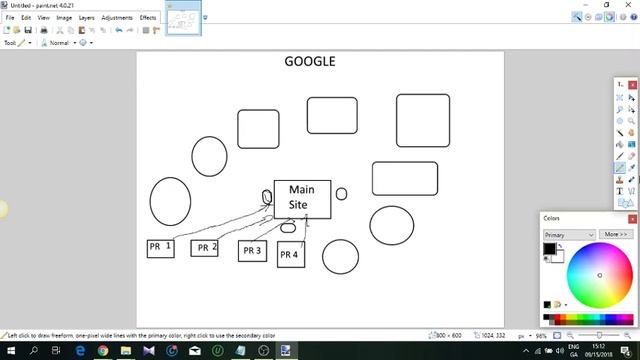Screen dimensions: 640x360
Task: Open the Primary color selector dropdown
Action: 569,235
